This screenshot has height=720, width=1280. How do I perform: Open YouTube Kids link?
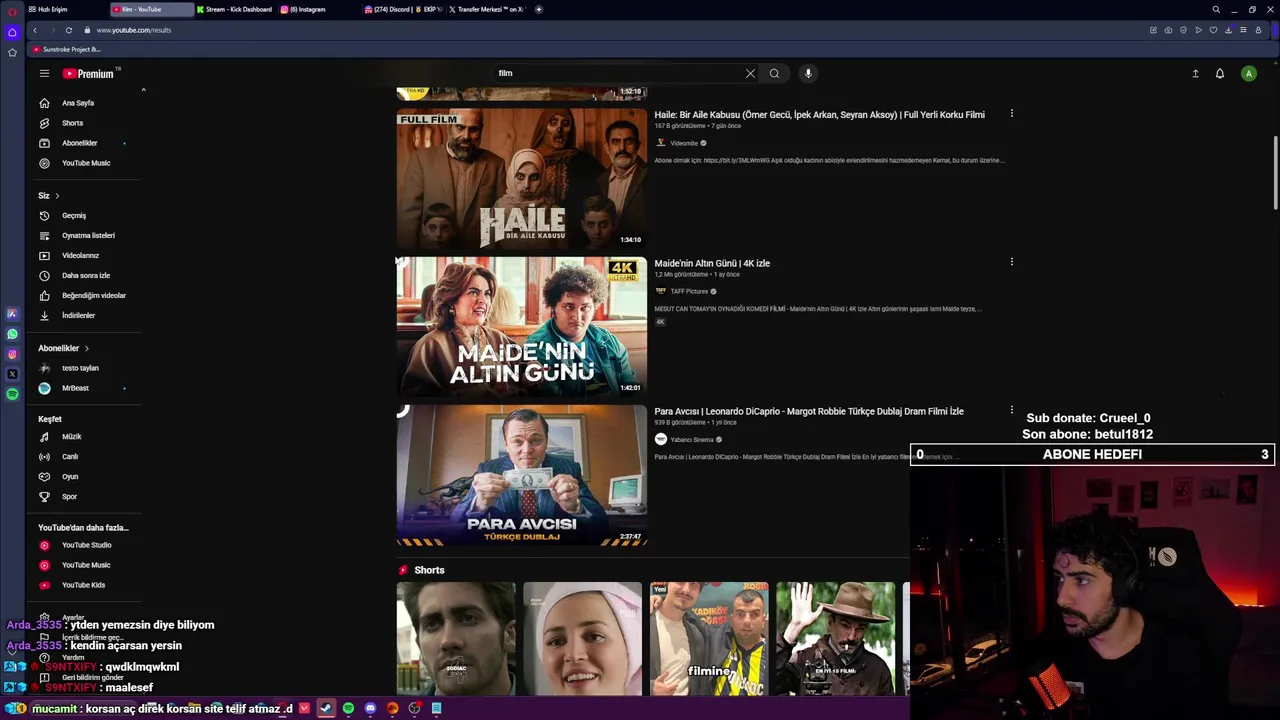[x=85, y=585]
